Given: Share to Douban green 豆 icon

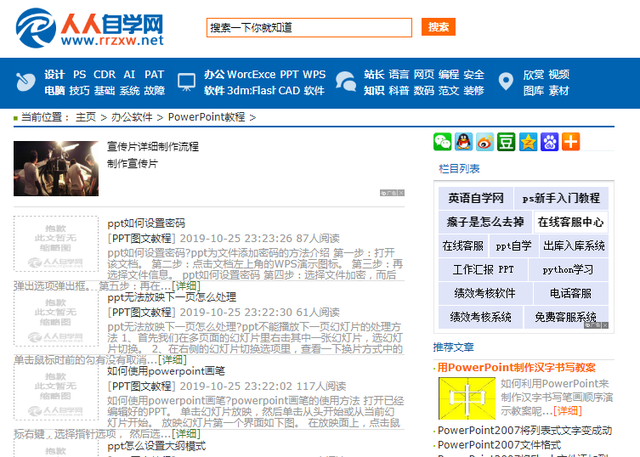Looking at the screenshot, I should click(507, 142).
